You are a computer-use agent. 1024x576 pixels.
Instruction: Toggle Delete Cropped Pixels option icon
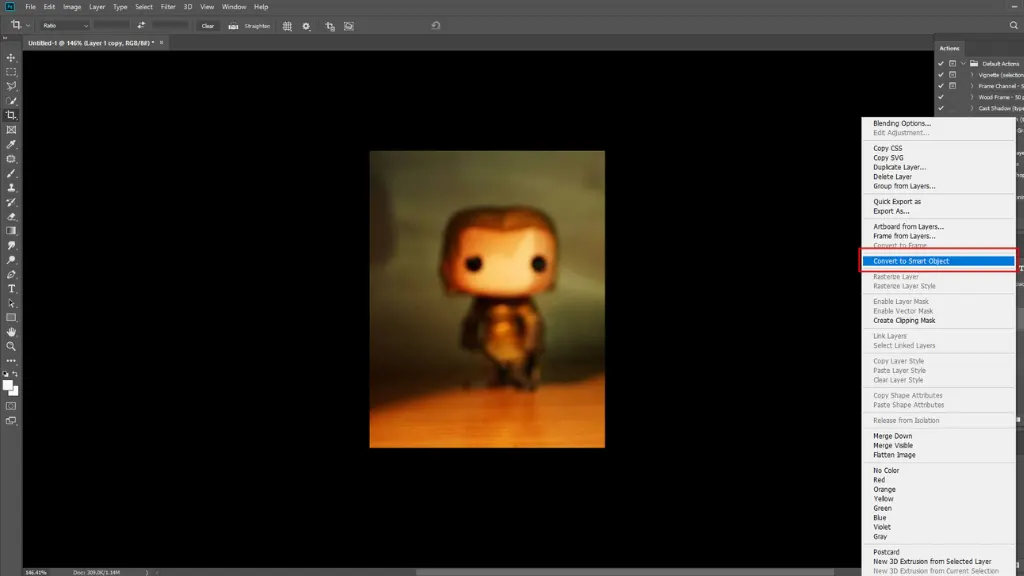point(330,26)
